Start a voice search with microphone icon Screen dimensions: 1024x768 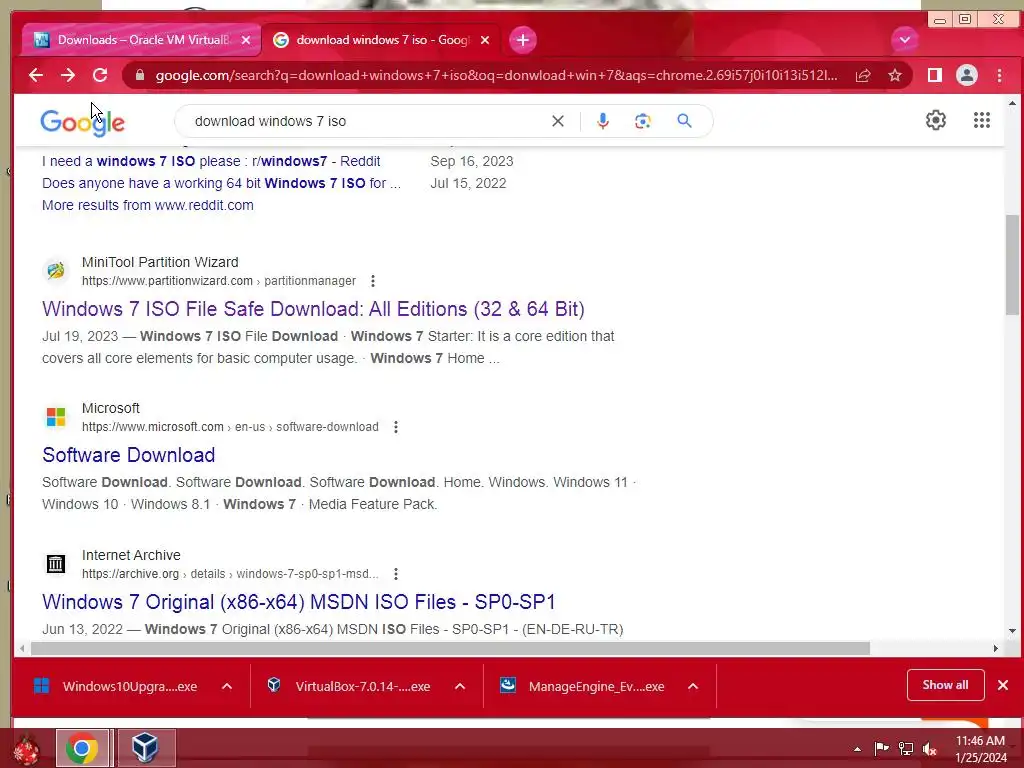pos(603,121)
